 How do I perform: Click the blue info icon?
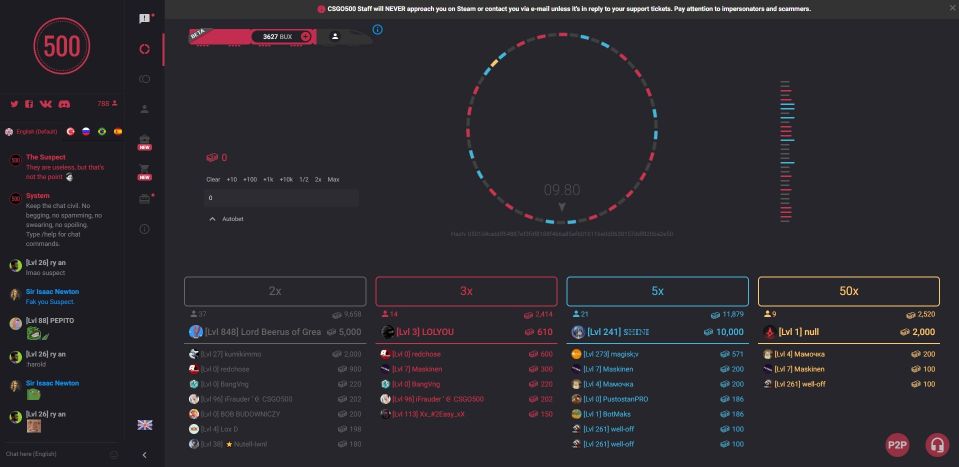[377, 30]
